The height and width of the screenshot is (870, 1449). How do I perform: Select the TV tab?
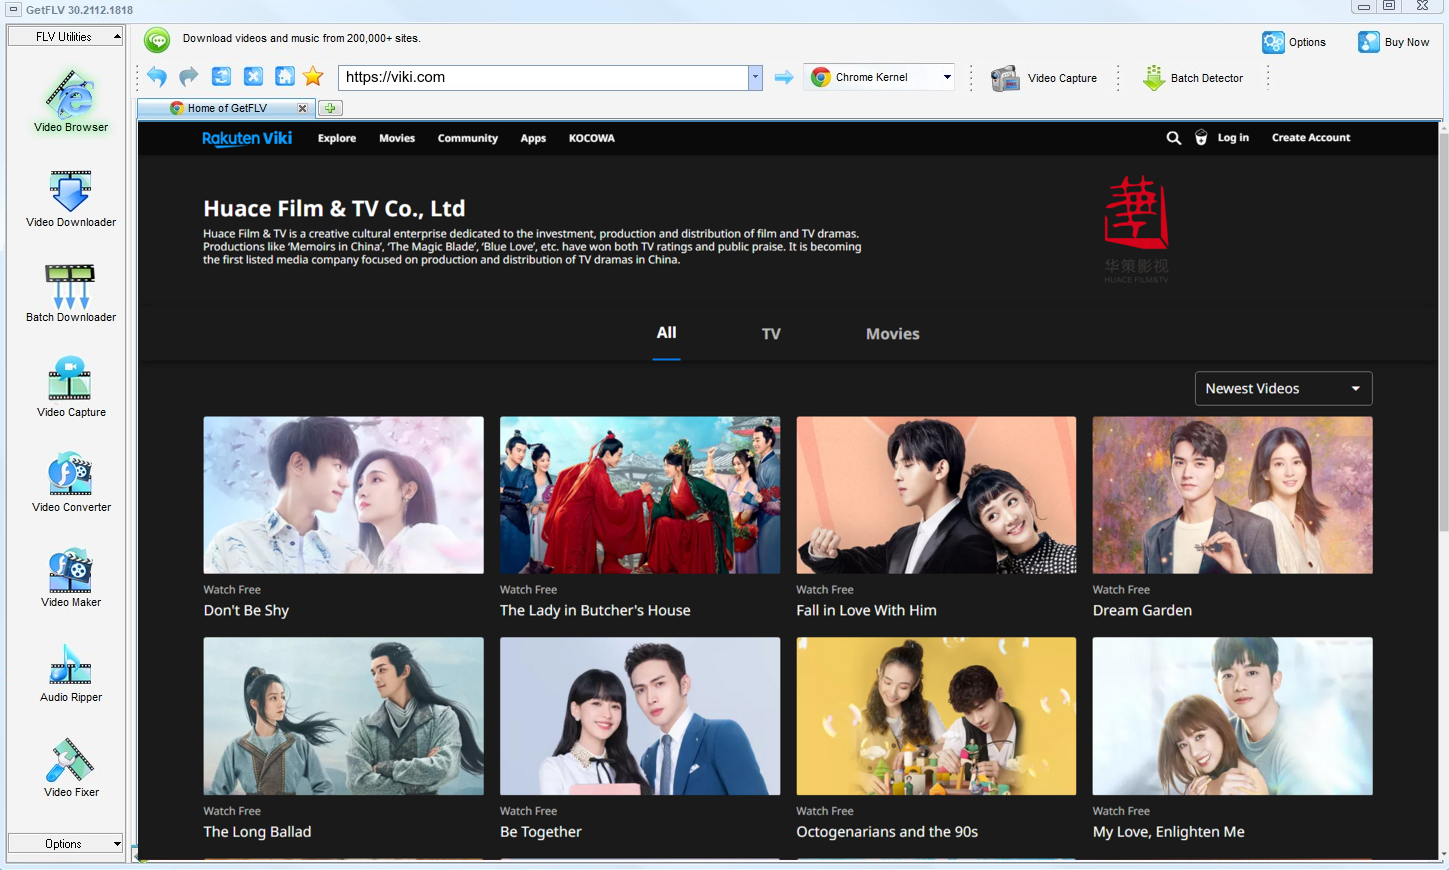click(x=771, y=334)
